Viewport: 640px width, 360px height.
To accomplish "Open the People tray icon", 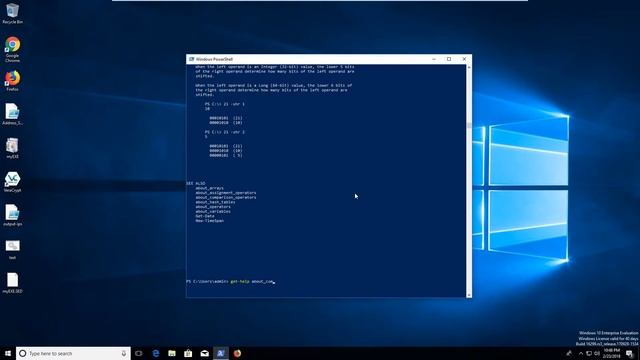I will [x=569, y=353].
